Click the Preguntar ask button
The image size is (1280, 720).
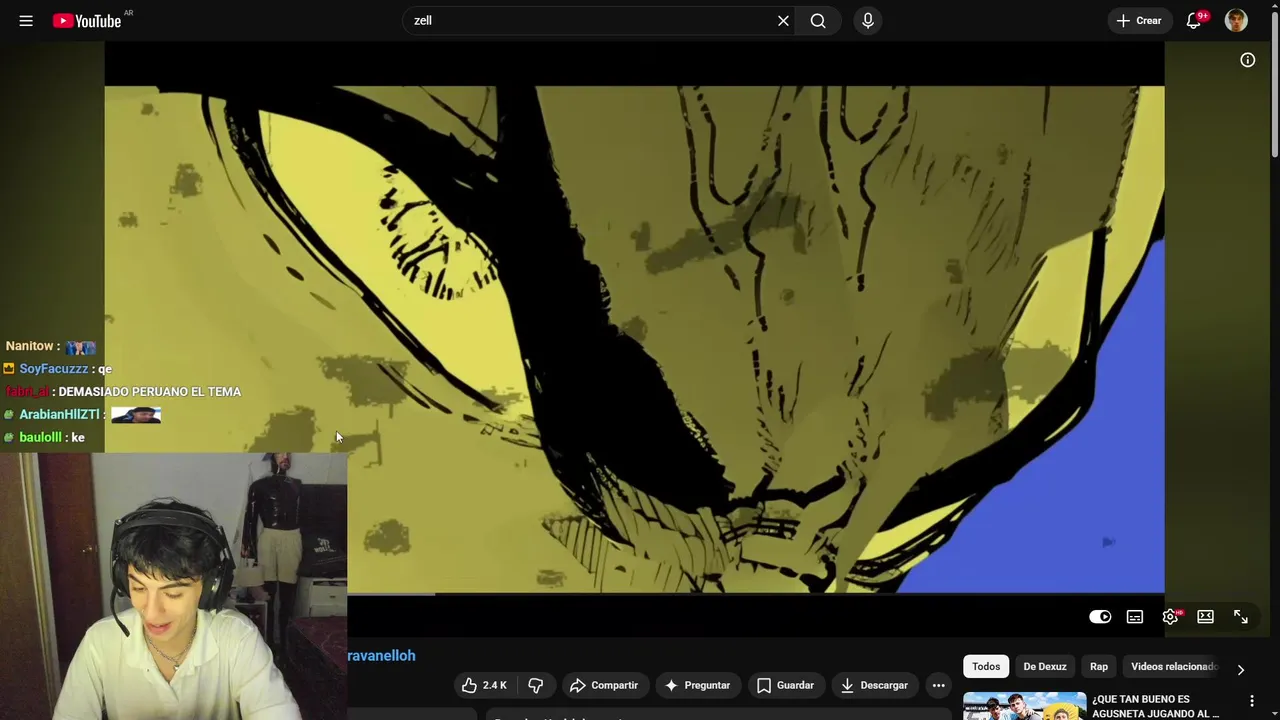[697, 685]
